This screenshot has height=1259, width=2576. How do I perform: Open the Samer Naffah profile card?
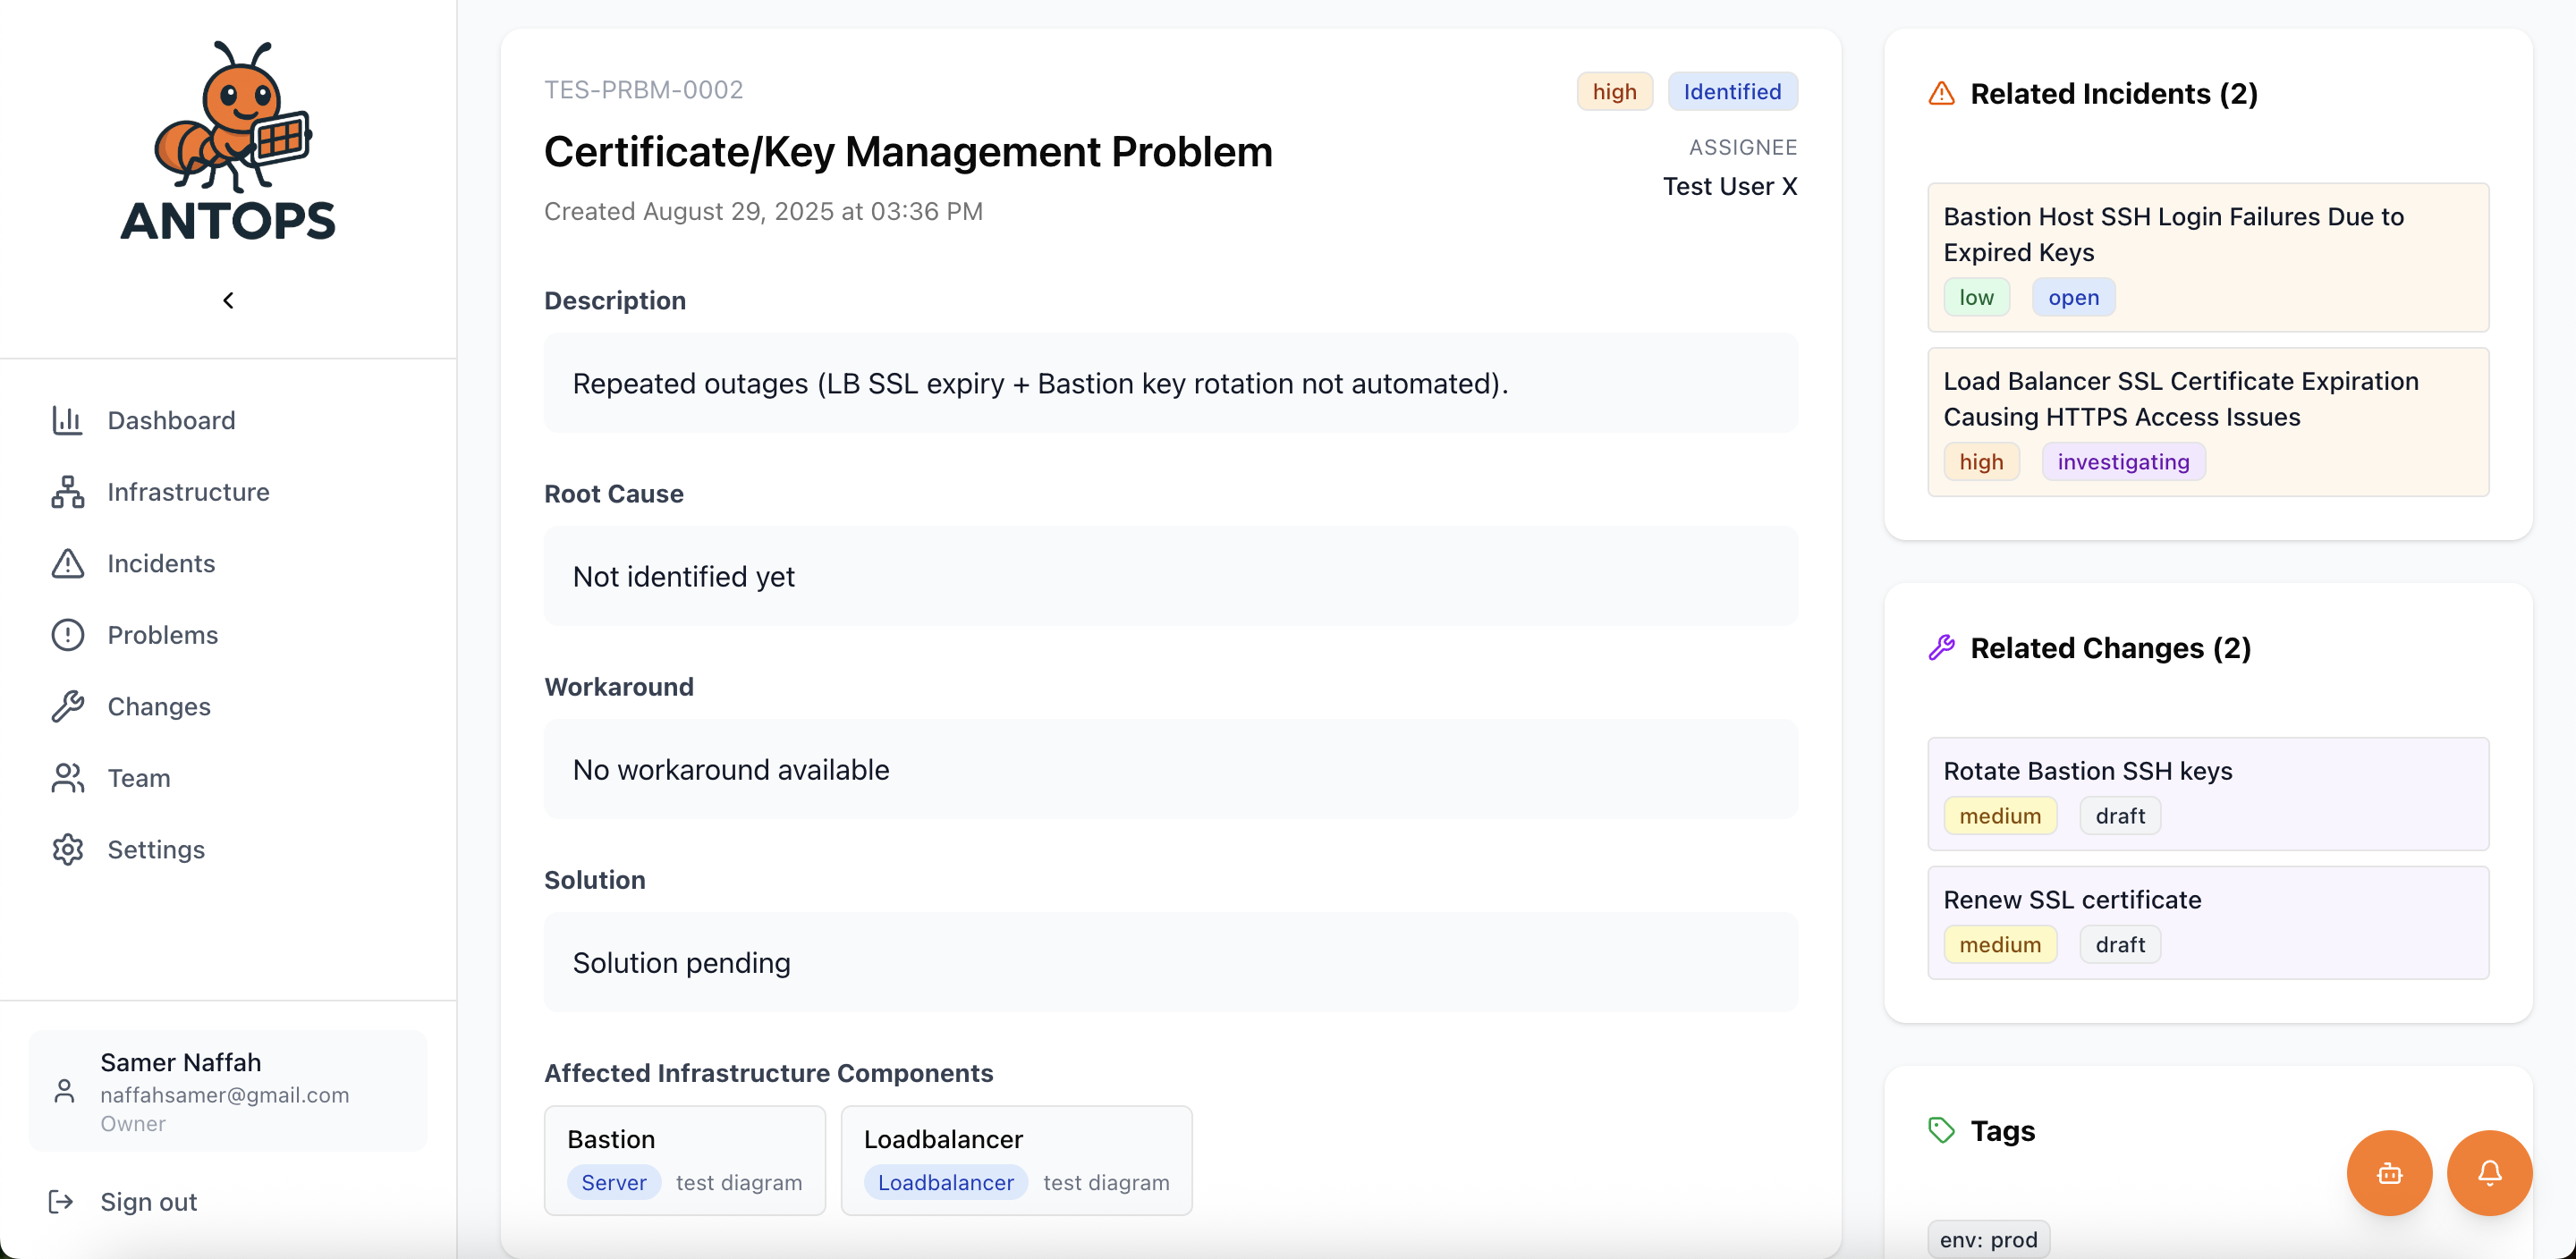(227, 1091)
